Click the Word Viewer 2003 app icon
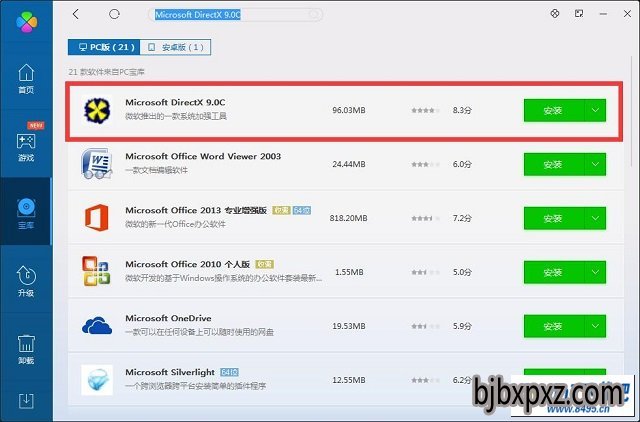Image resolution: width=640 pixels, height=422 pixels. click(x=97, y=164)
